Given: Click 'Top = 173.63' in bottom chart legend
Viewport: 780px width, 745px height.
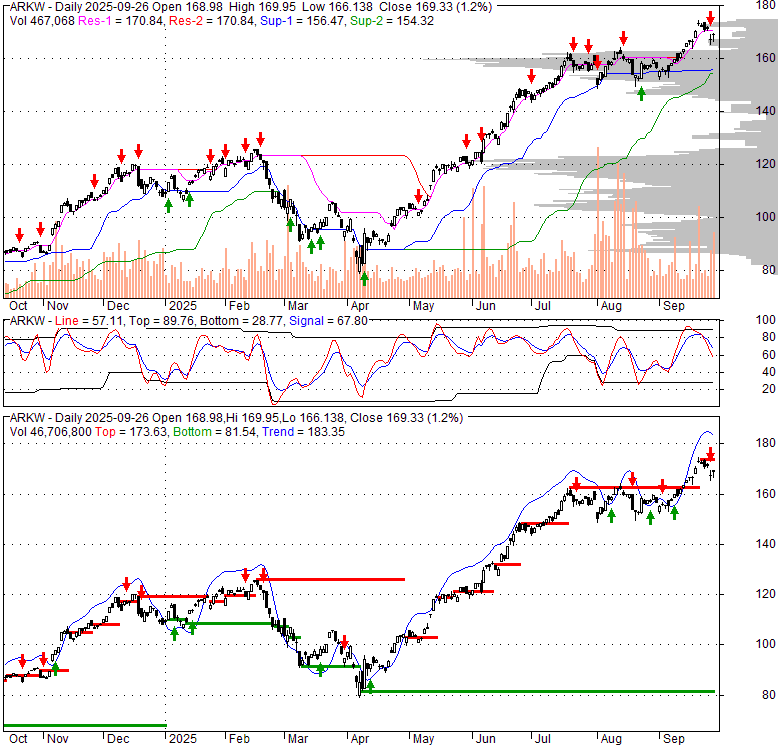Looking at the screenshot, I should click(131, 432).
